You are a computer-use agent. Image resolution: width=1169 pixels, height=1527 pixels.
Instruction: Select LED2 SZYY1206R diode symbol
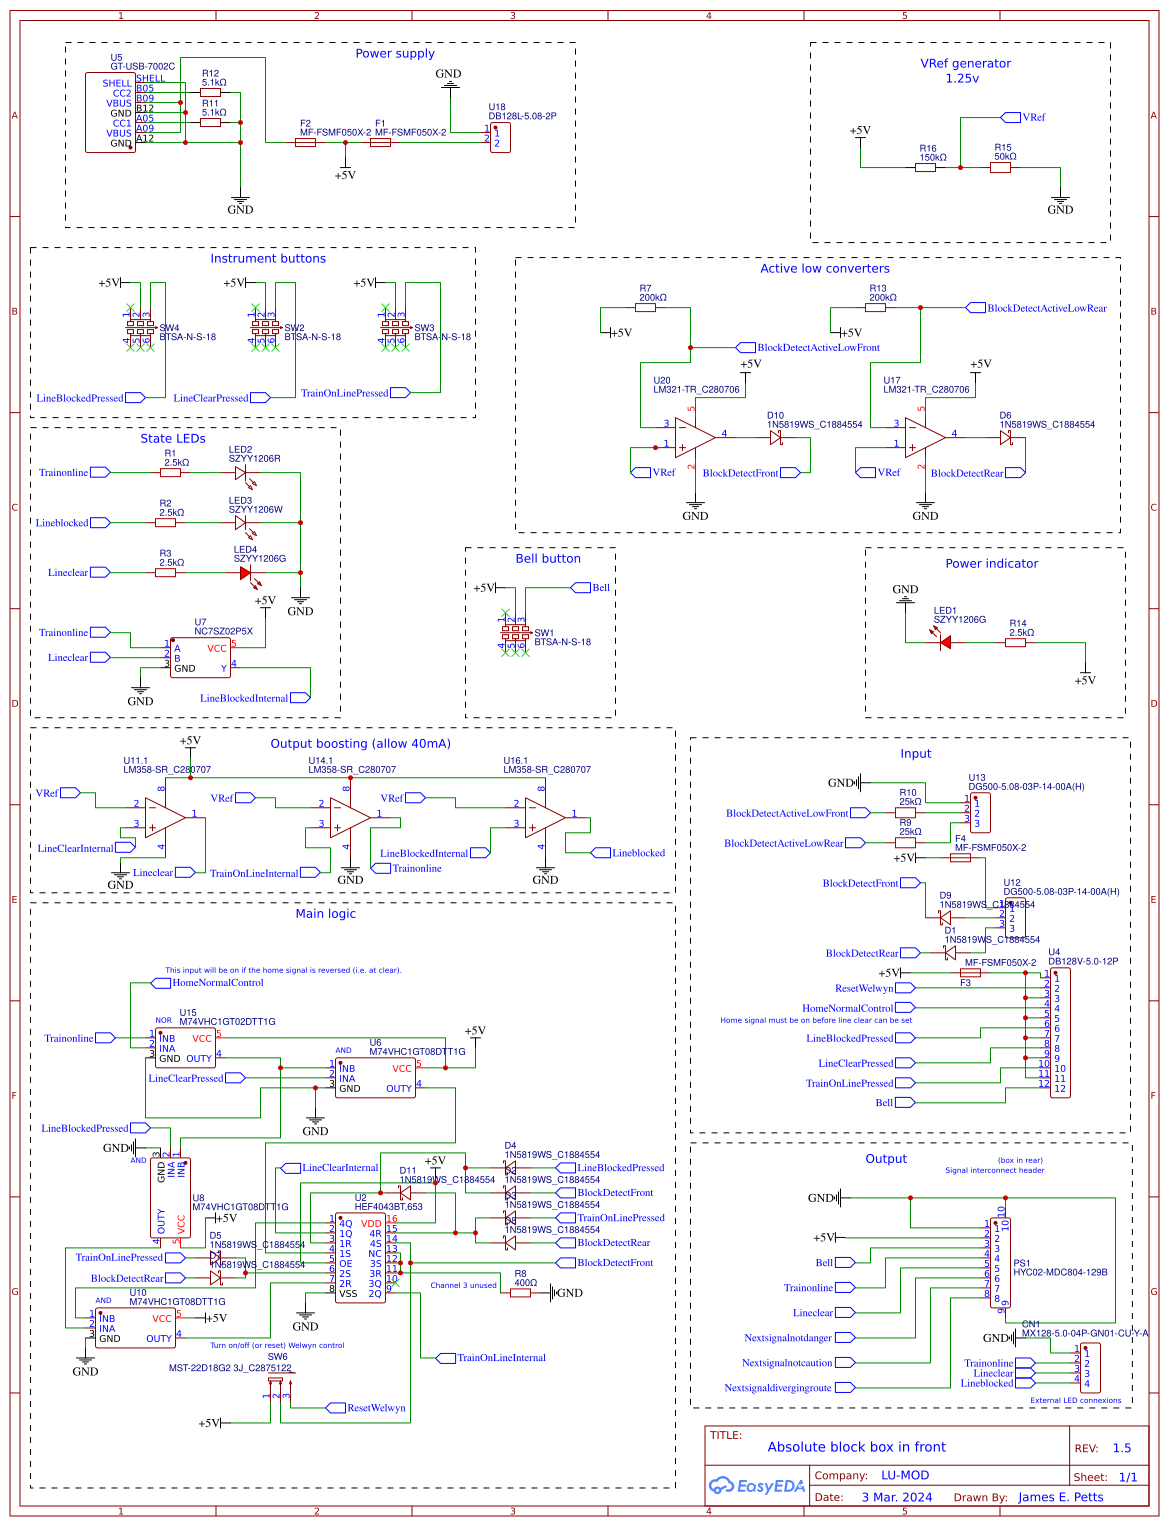point(240,472)
